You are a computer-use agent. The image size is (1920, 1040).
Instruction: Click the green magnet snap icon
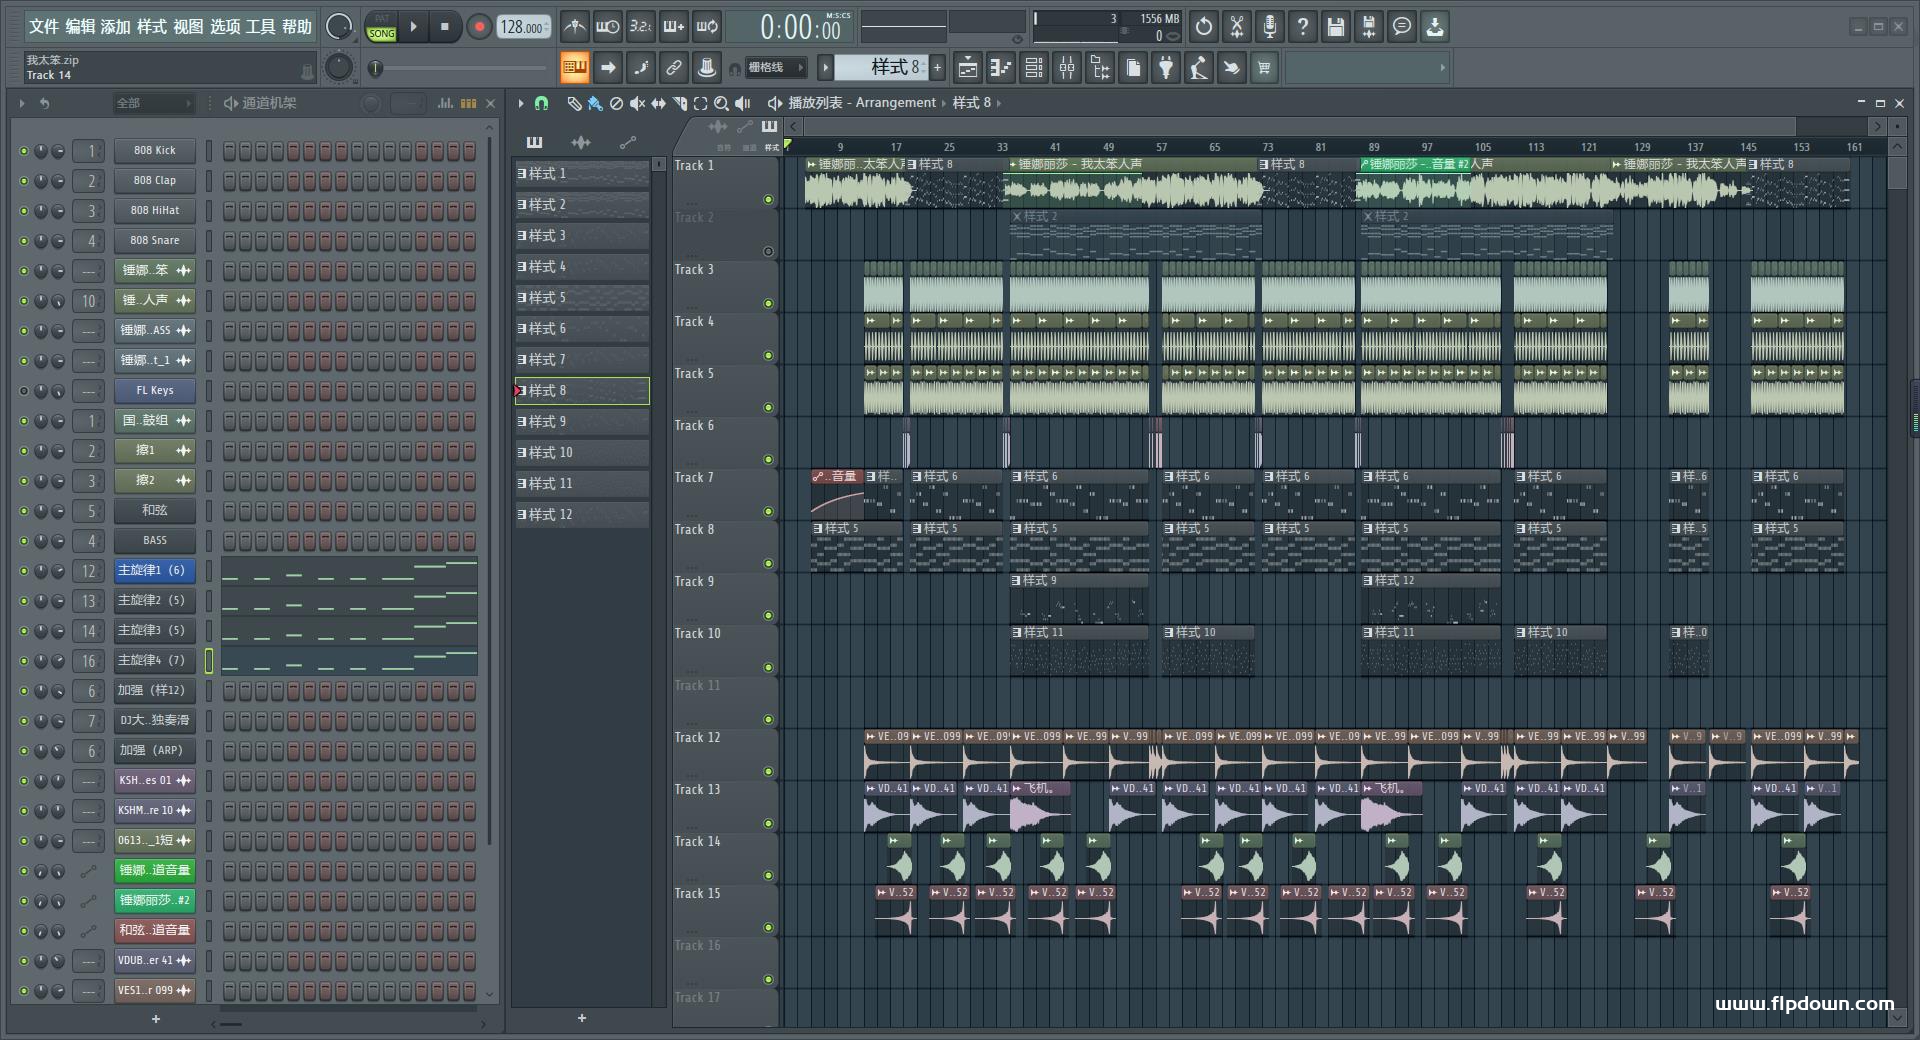coord(541,103)
